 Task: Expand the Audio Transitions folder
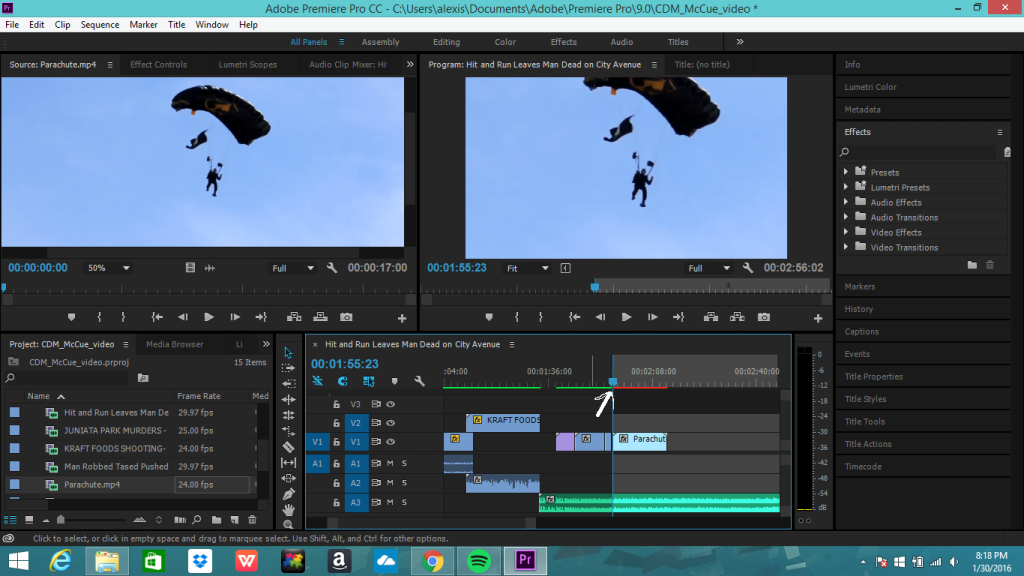coord(846,217)
